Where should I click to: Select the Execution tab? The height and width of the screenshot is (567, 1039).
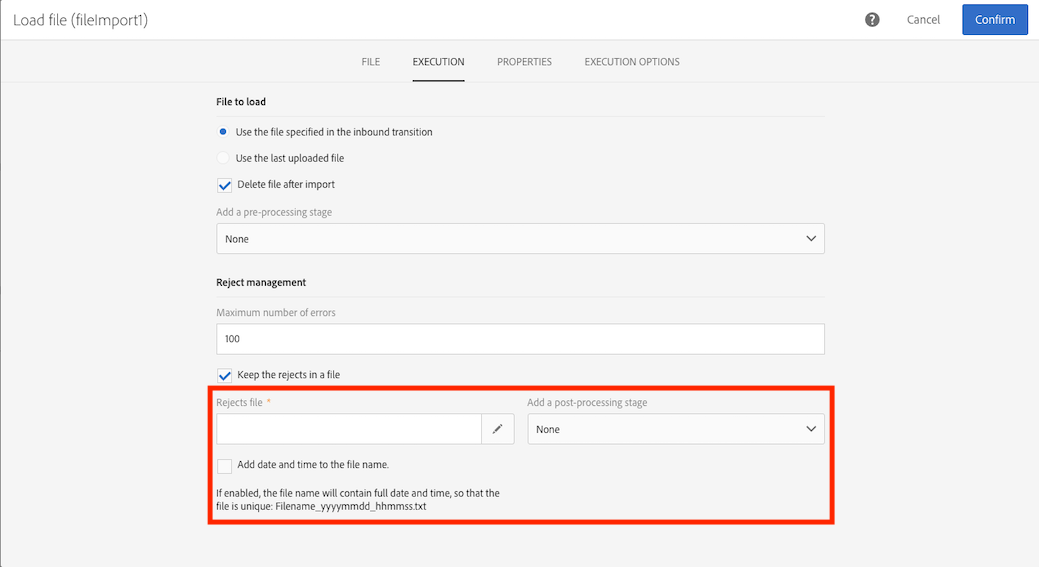(x=438, y=62)
